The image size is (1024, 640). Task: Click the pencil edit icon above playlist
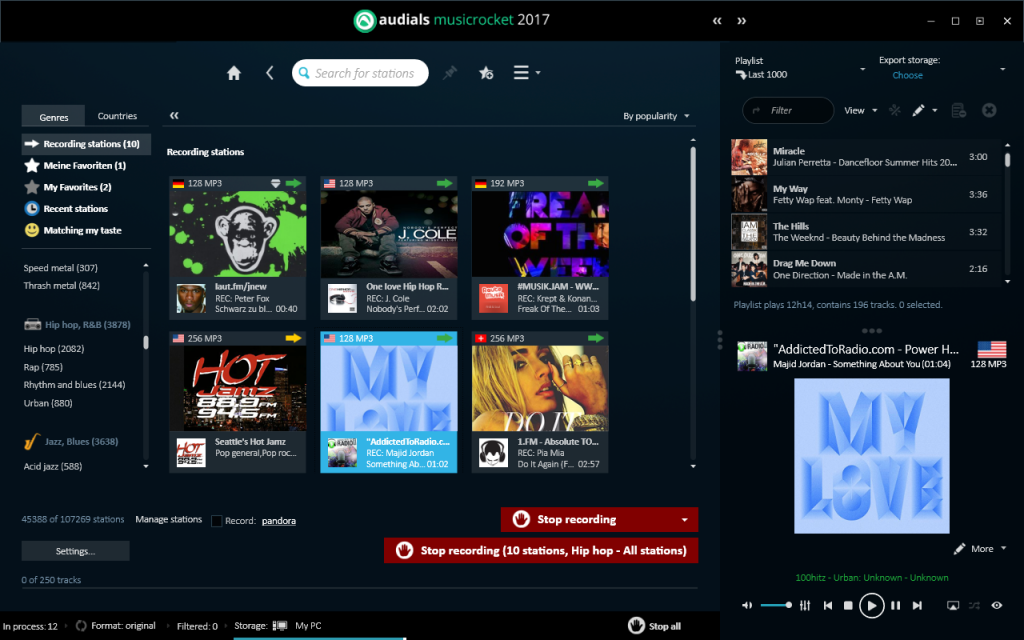[919, 110]
